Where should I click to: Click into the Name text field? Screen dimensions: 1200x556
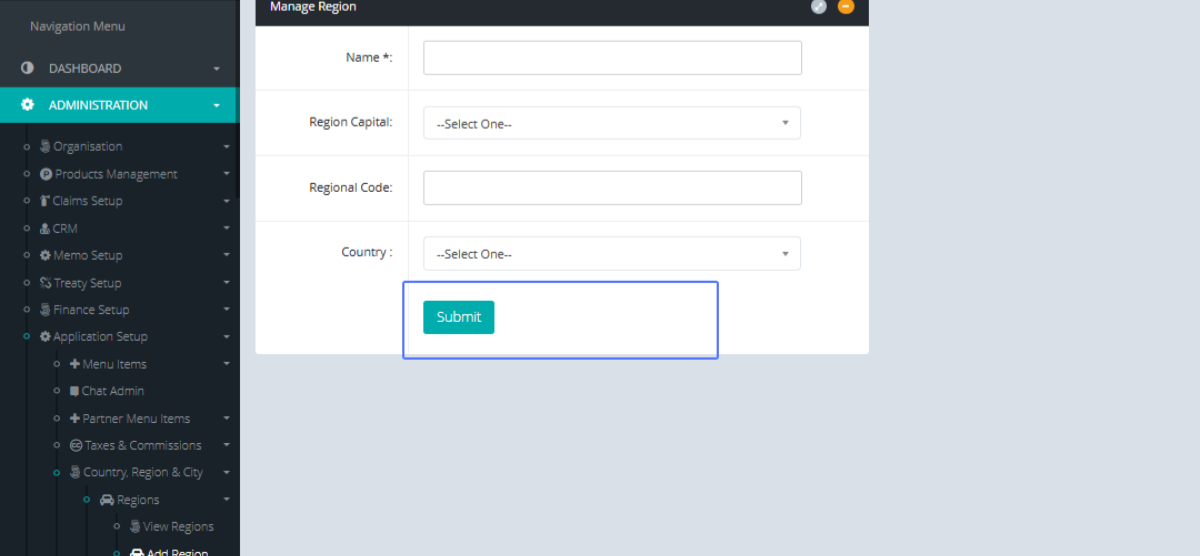click(612, 58)
